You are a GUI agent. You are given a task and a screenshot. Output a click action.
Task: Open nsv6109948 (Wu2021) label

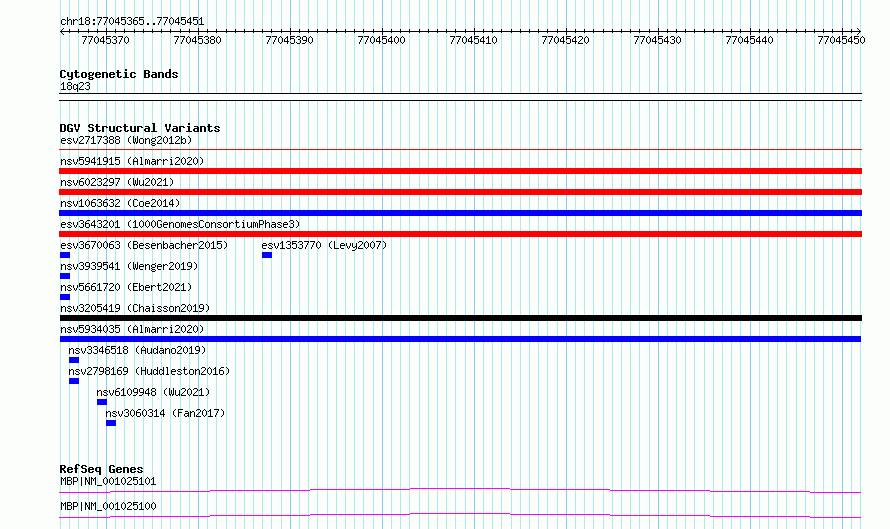[x=153, y=392]
